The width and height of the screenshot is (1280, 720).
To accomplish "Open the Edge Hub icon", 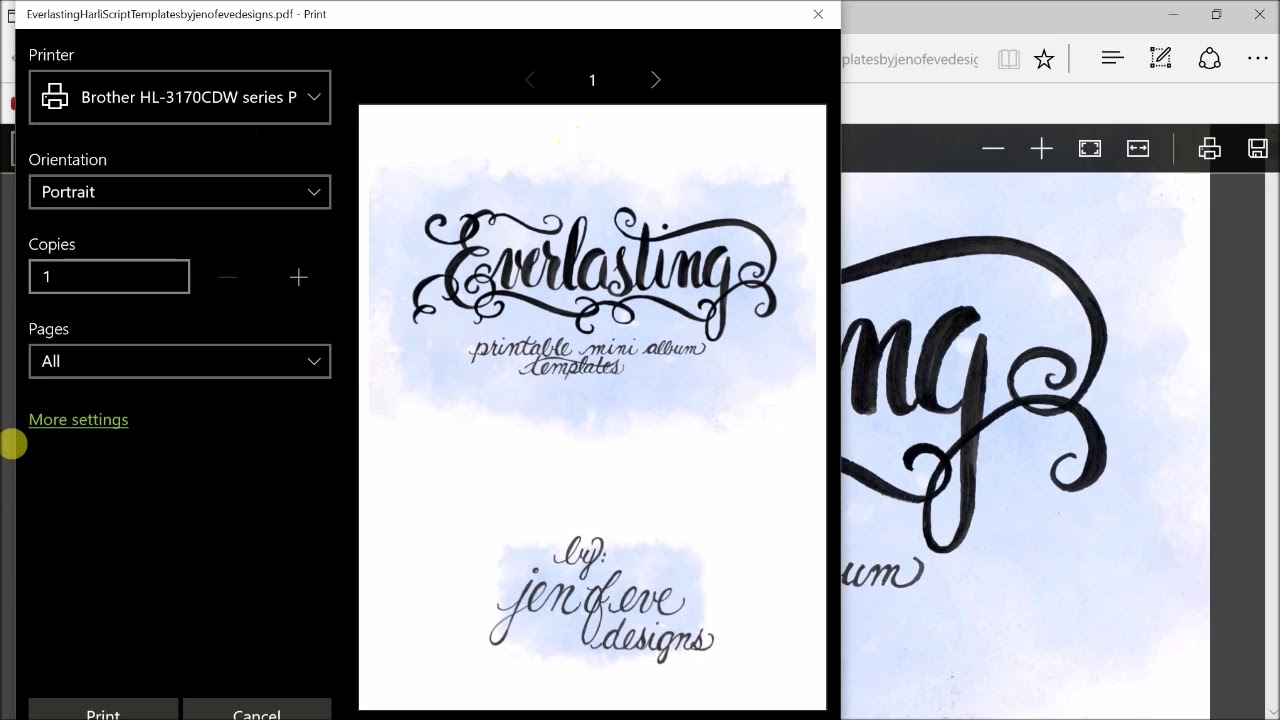I will coord(1112,59).
